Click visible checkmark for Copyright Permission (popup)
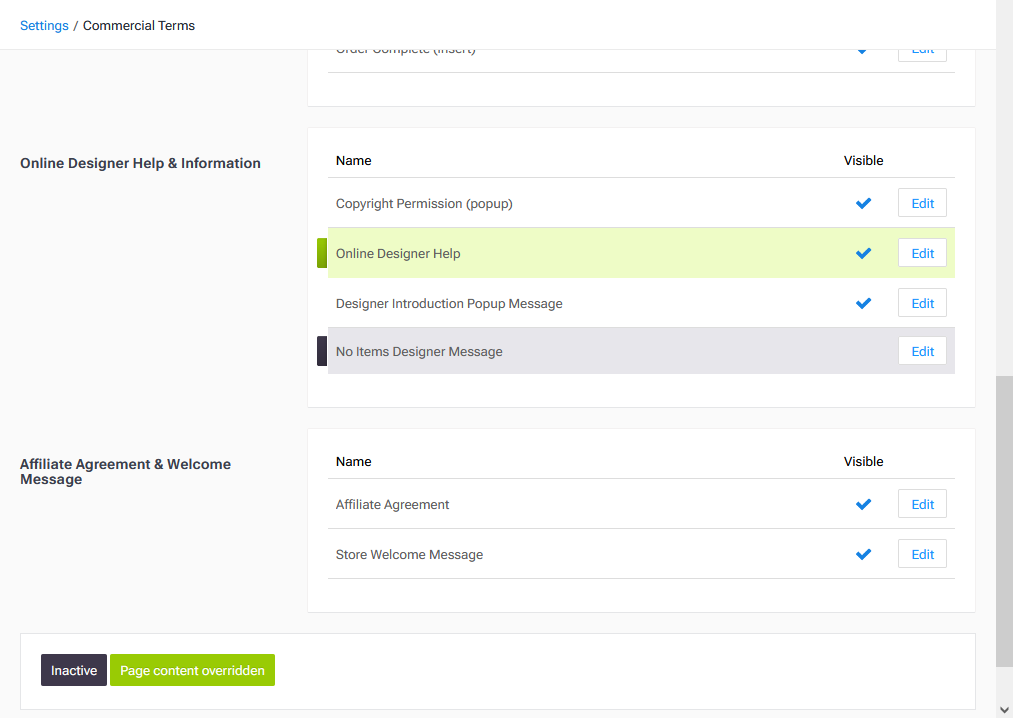Viewport: 1013px width, 718px height. [x=863, y=203]
